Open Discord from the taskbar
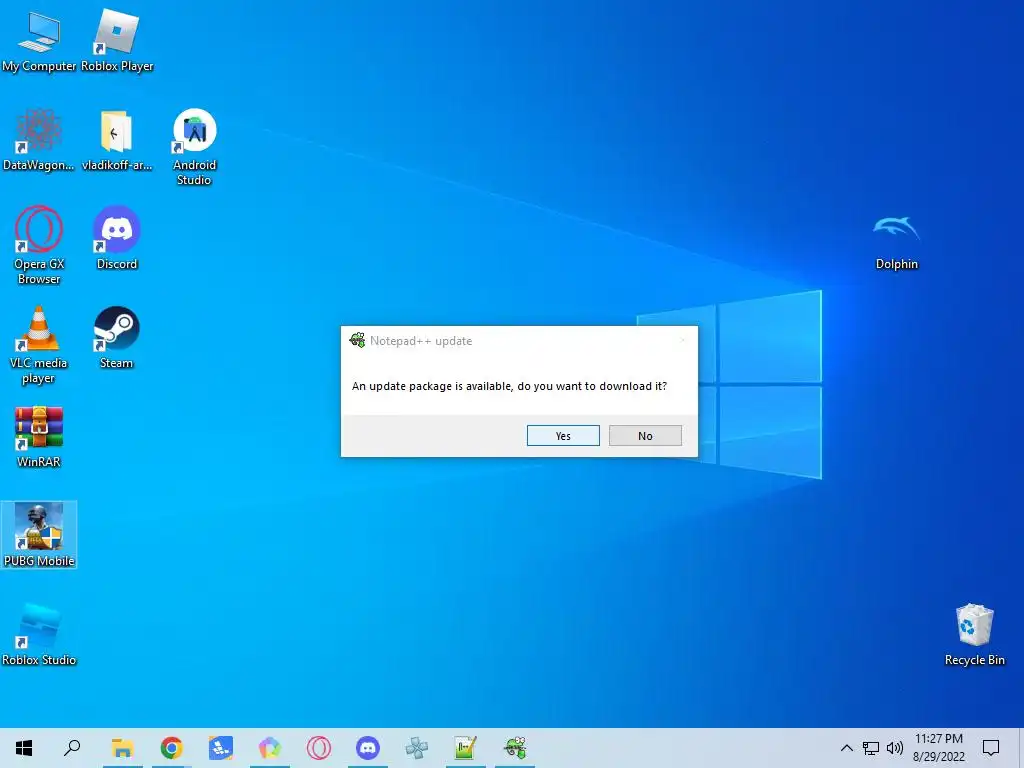 [x=368, y=748]
